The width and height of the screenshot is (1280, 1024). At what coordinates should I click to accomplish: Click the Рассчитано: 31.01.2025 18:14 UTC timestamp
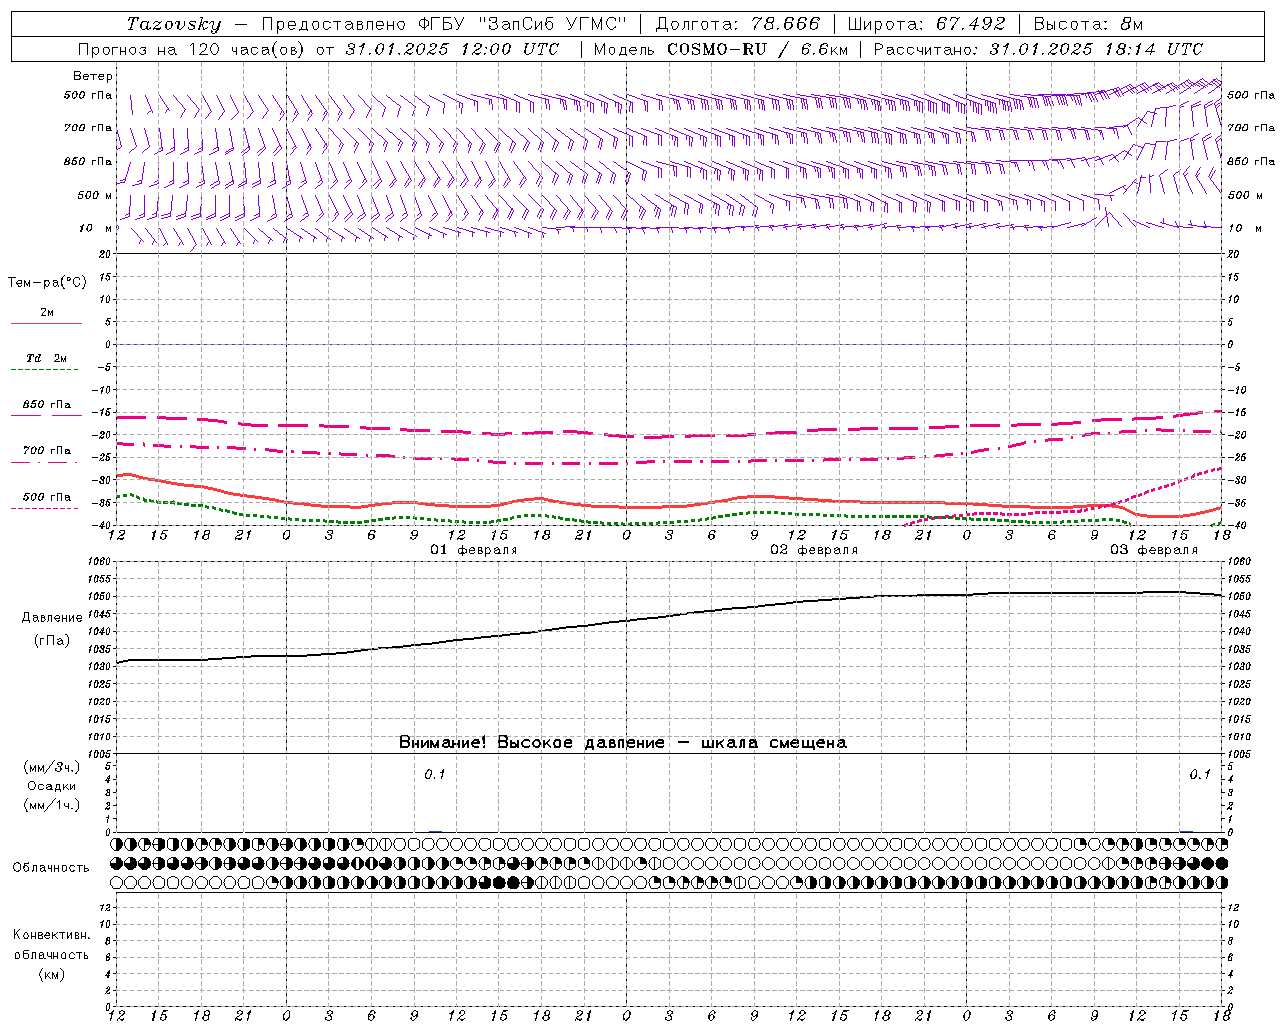point(1038,49)
